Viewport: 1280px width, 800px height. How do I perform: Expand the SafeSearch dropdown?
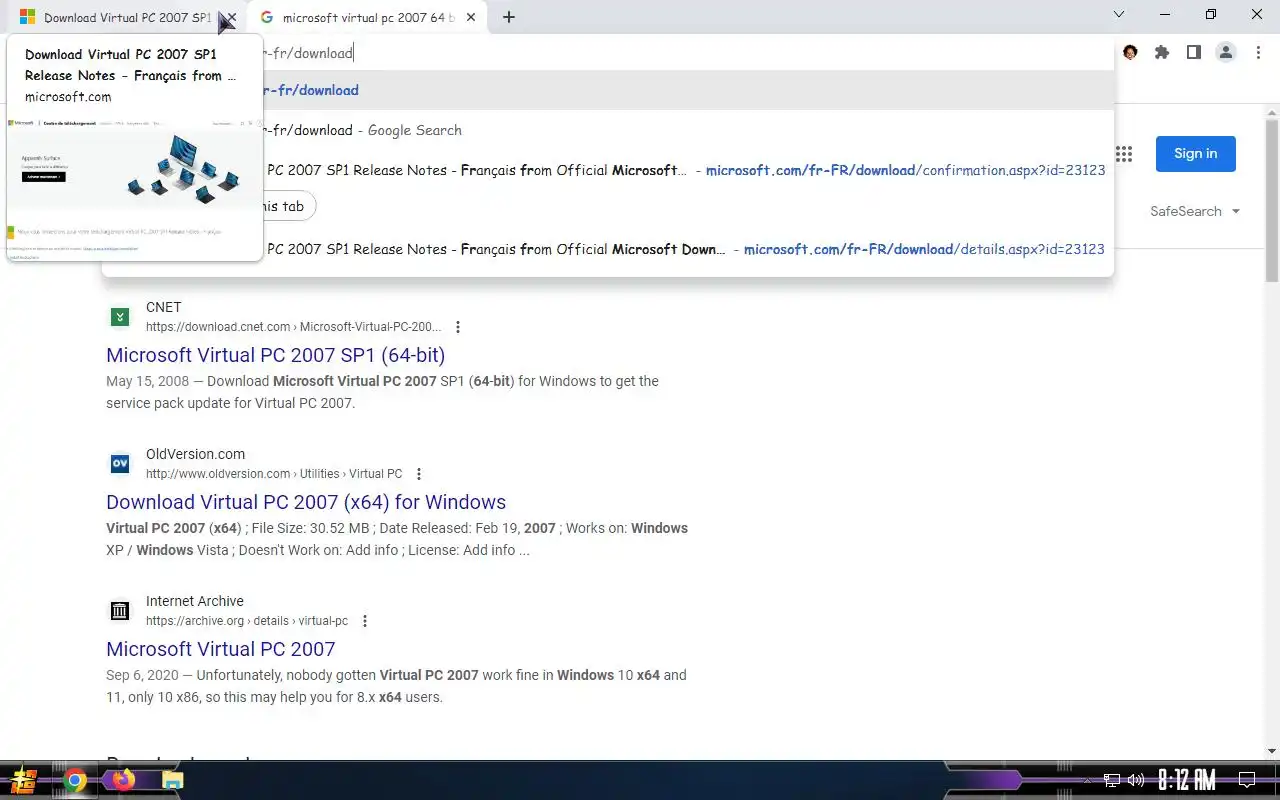click(1195, 211)
